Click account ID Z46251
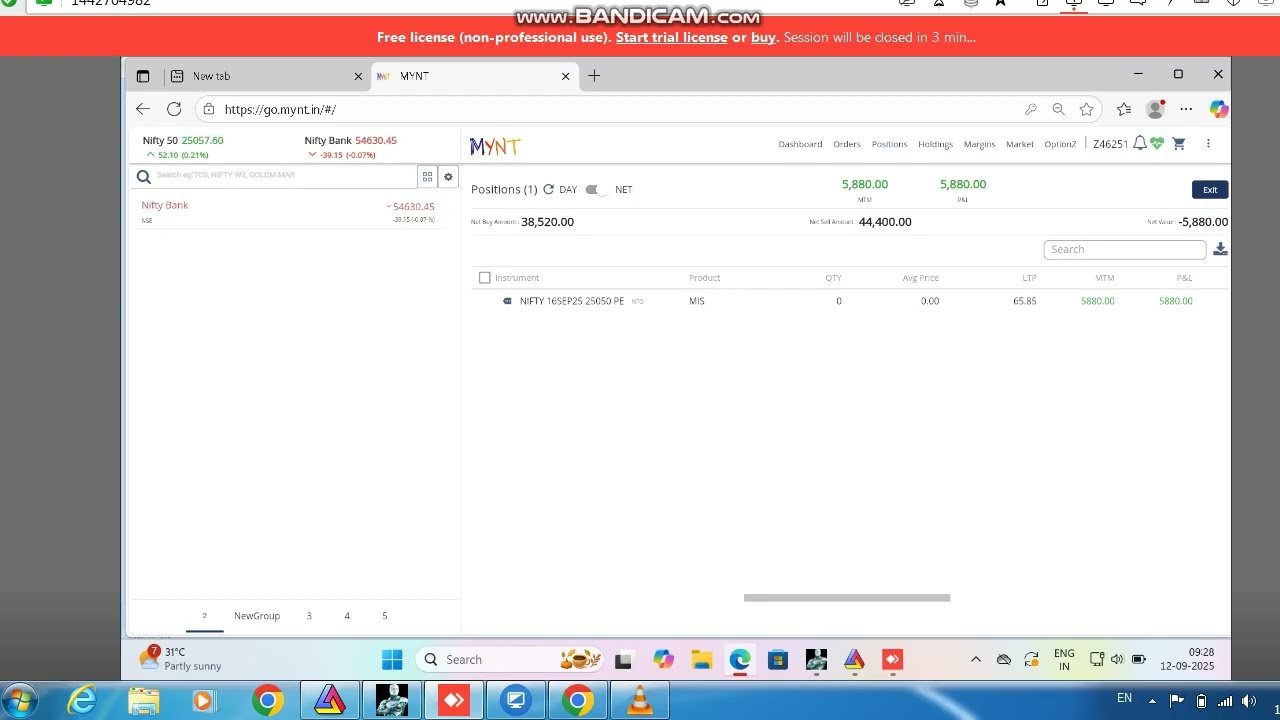The image size is (1280, 720). tap(1110, 144)
